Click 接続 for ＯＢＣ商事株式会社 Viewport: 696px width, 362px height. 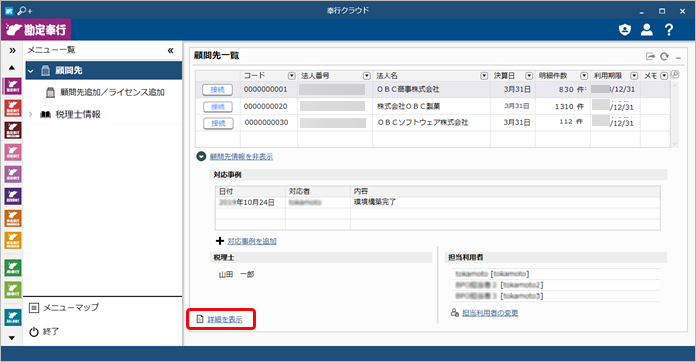point(218,90)
